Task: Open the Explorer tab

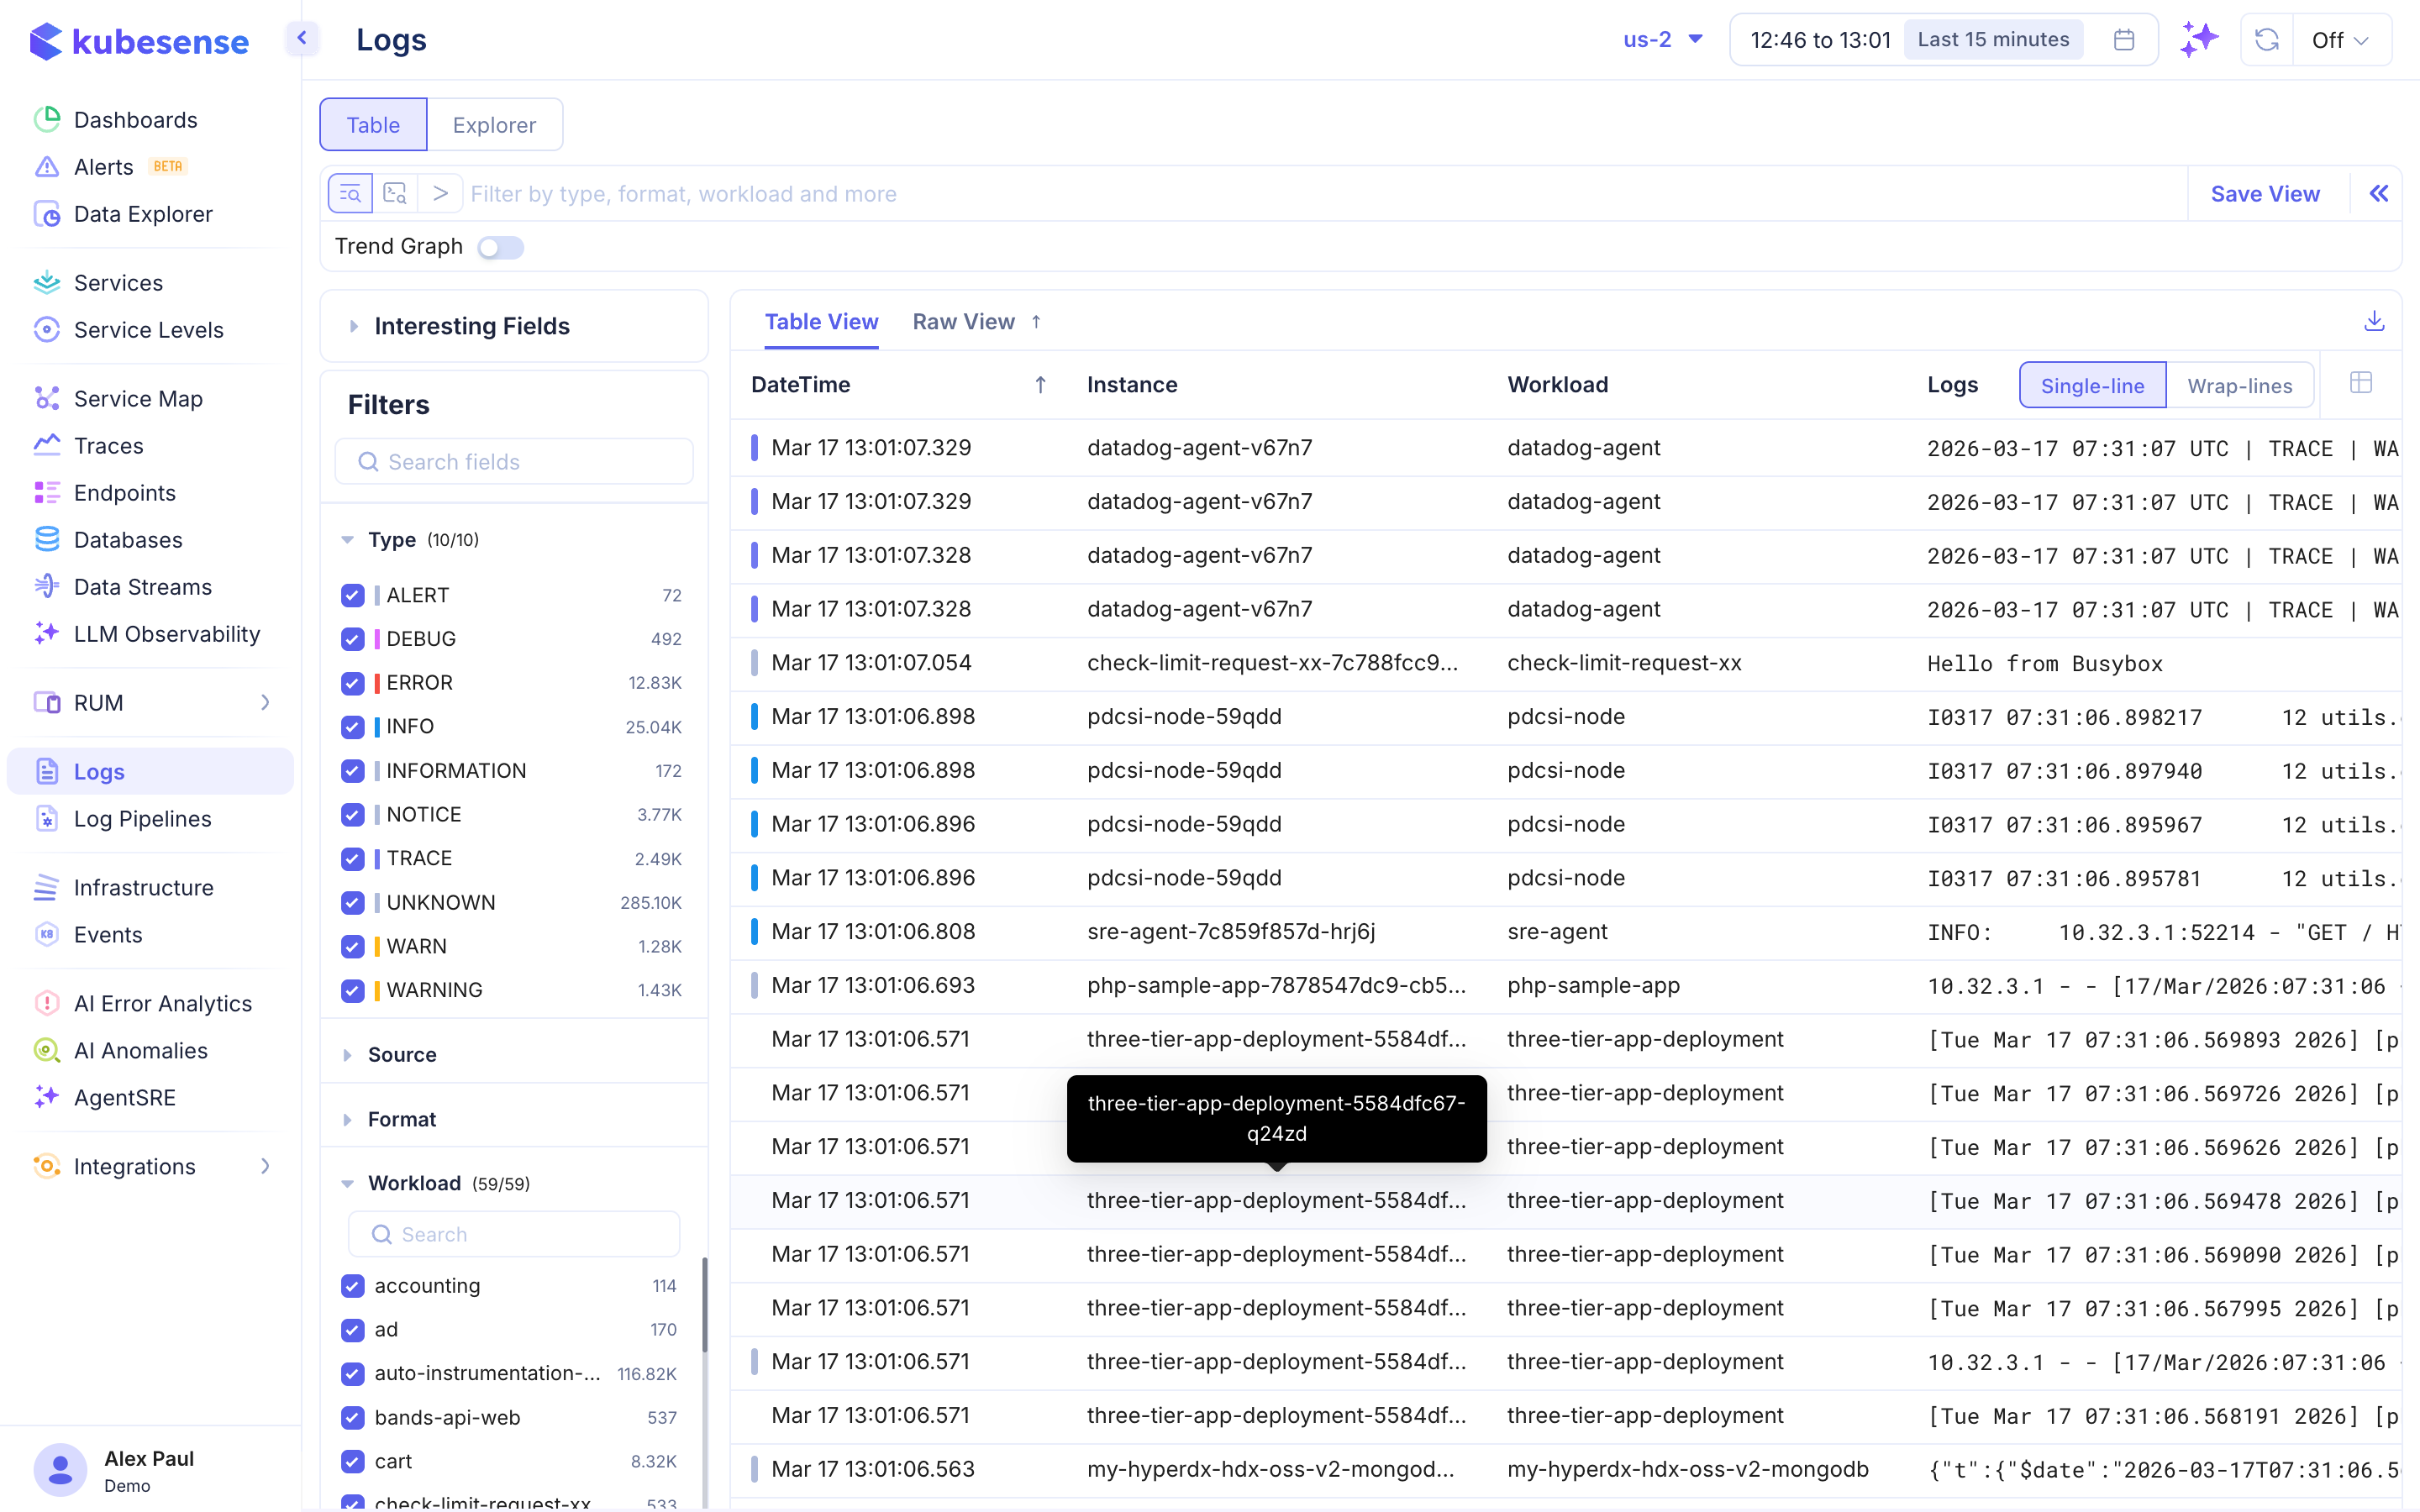Action: click(494, 124)
